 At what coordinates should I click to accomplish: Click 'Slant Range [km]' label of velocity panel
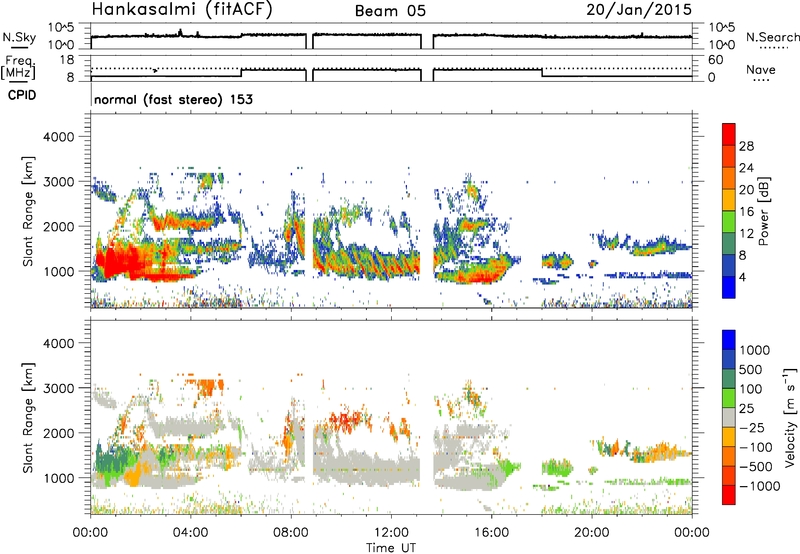point(28,417)
